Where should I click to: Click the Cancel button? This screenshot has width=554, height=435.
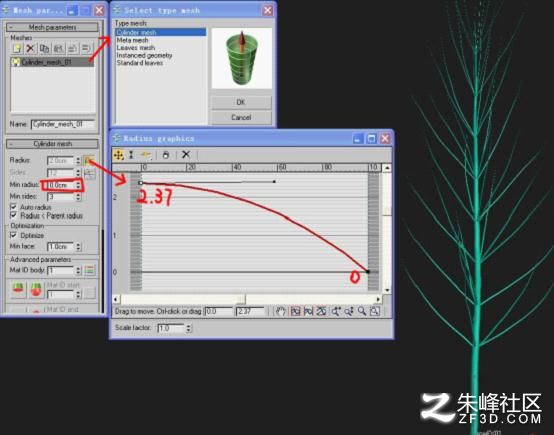(x=241, y=117)
